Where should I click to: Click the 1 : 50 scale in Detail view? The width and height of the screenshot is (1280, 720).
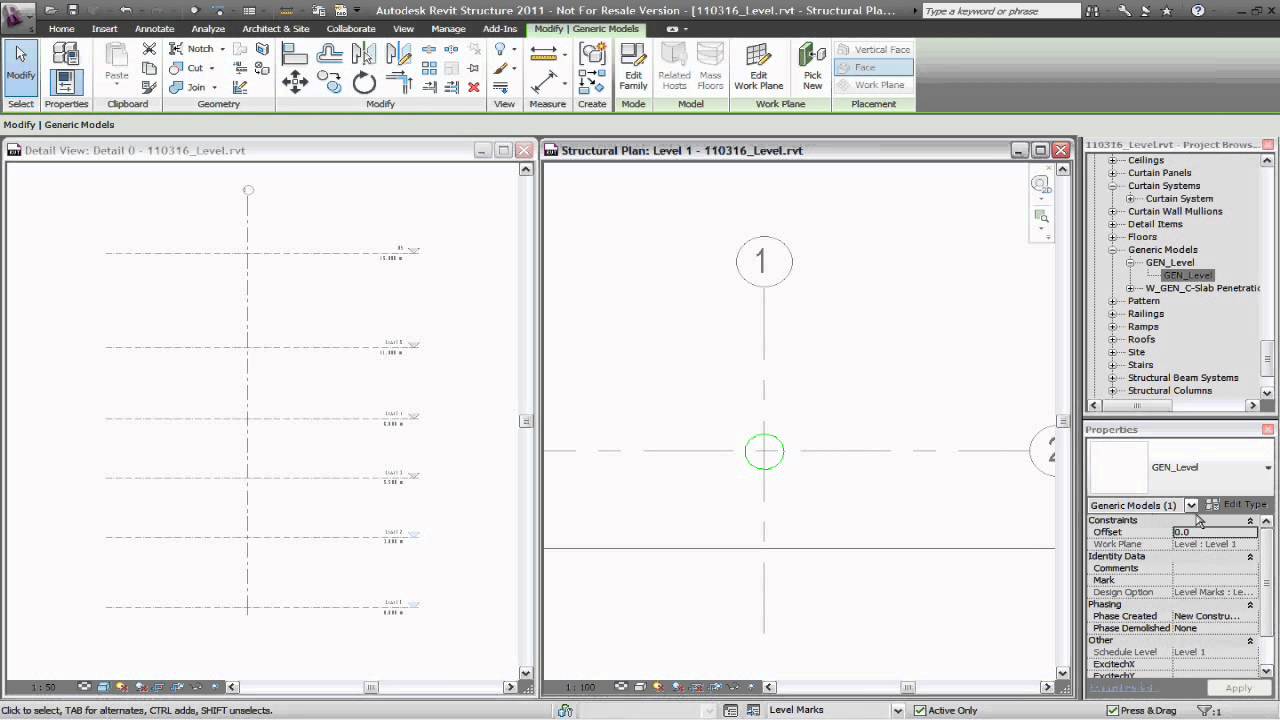tap(43, 687)
